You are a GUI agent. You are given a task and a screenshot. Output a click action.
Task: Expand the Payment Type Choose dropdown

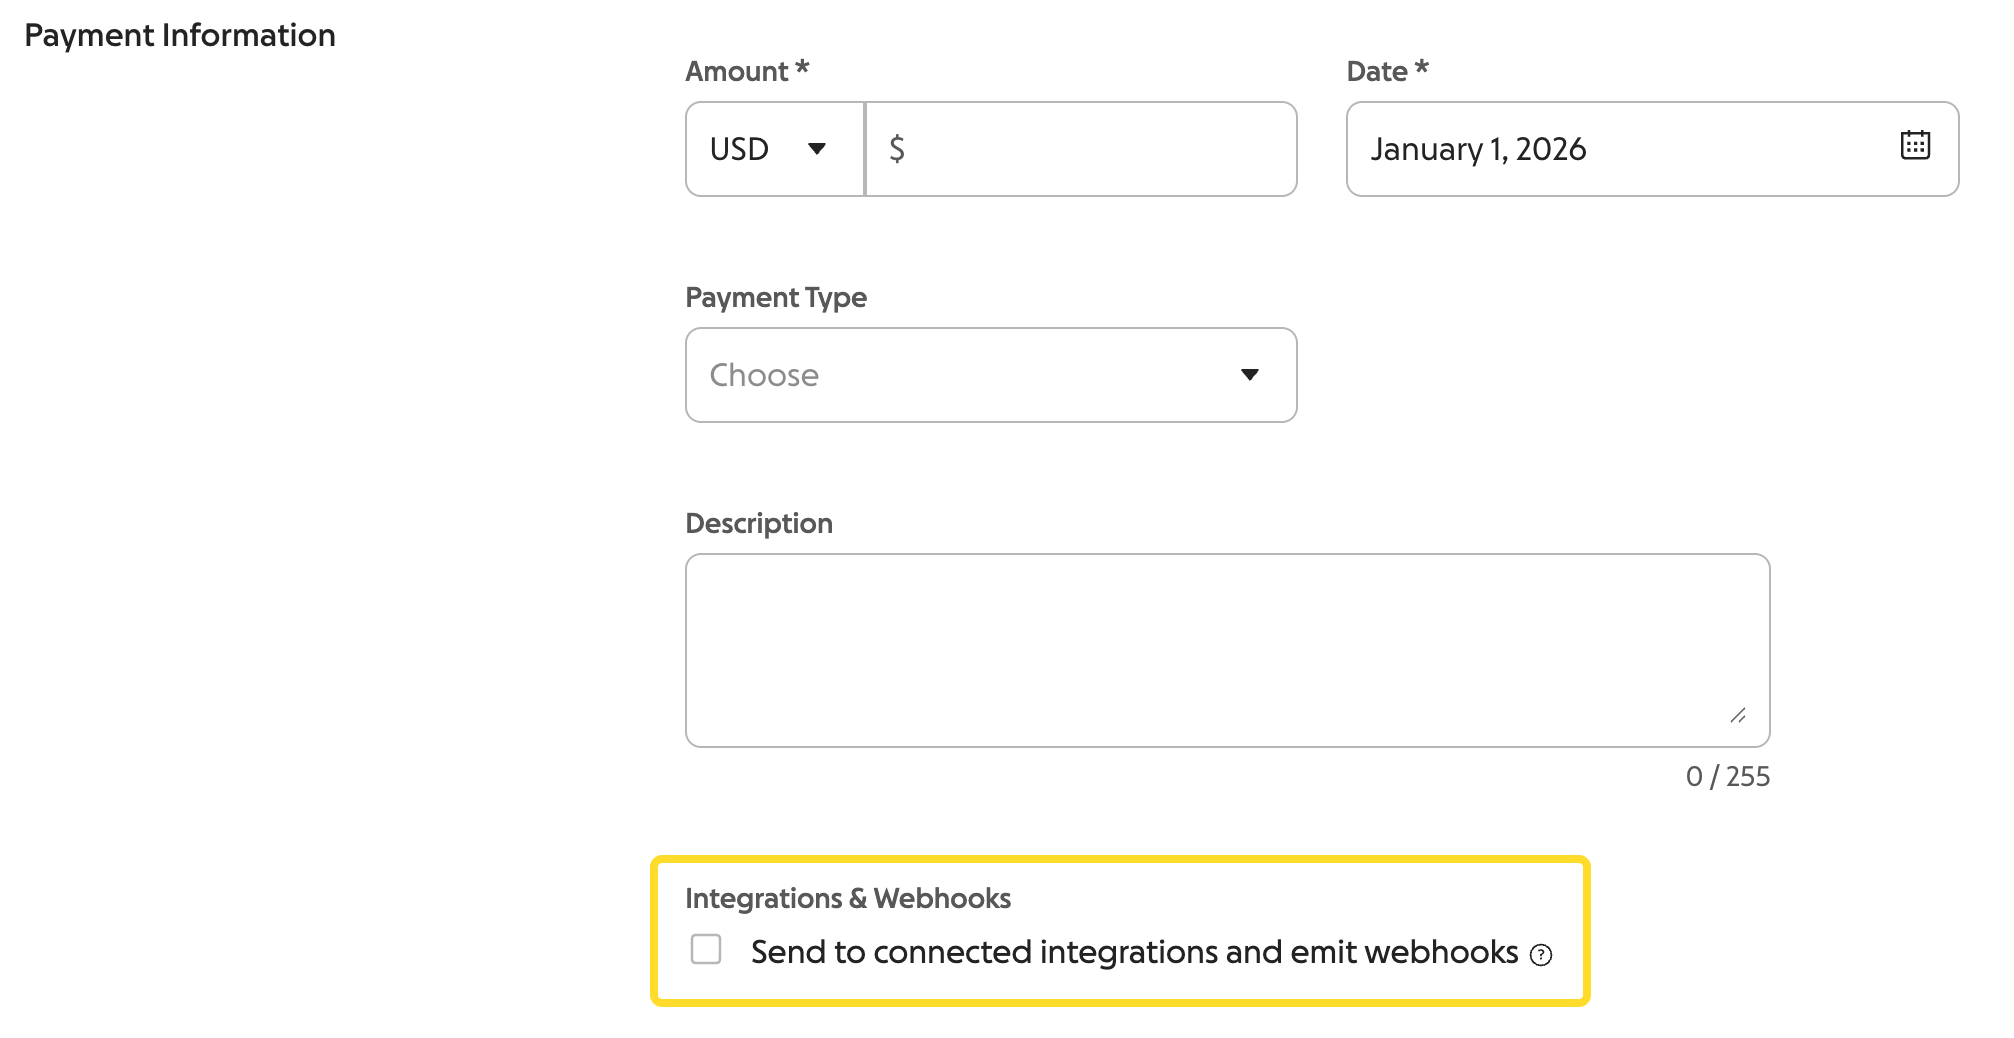point(991,375)
